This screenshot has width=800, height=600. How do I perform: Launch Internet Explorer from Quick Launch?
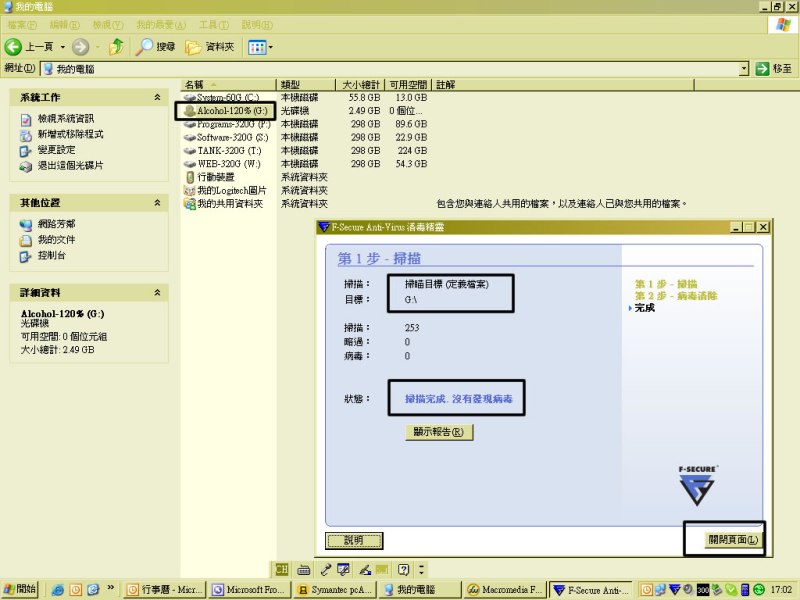[x=58, y=590]
